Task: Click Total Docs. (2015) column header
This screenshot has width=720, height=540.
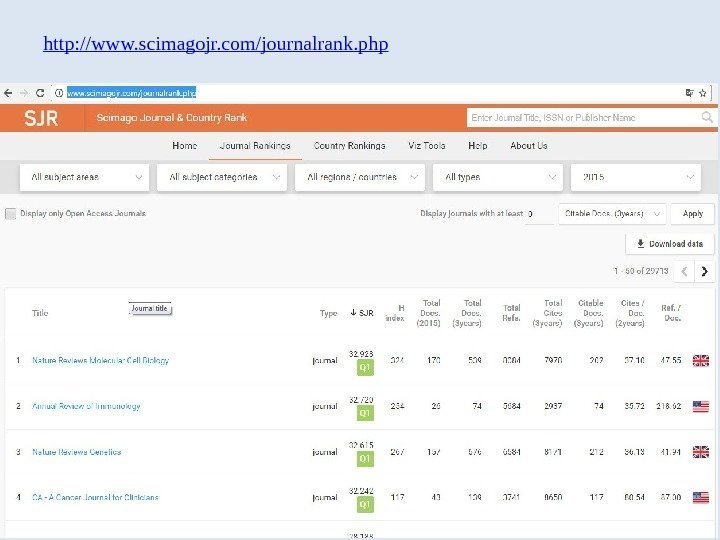Action: pos(428,313)
